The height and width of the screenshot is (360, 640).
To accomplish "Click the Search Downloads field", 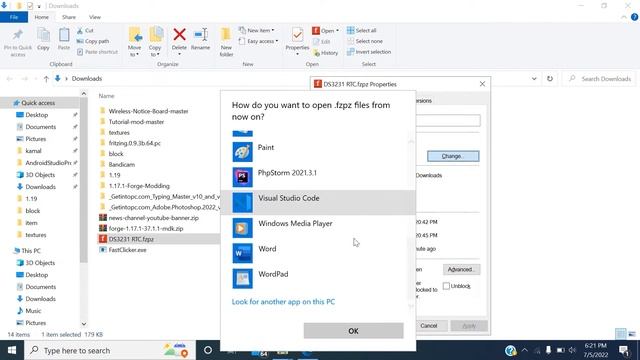I will (x=600, y=79).
